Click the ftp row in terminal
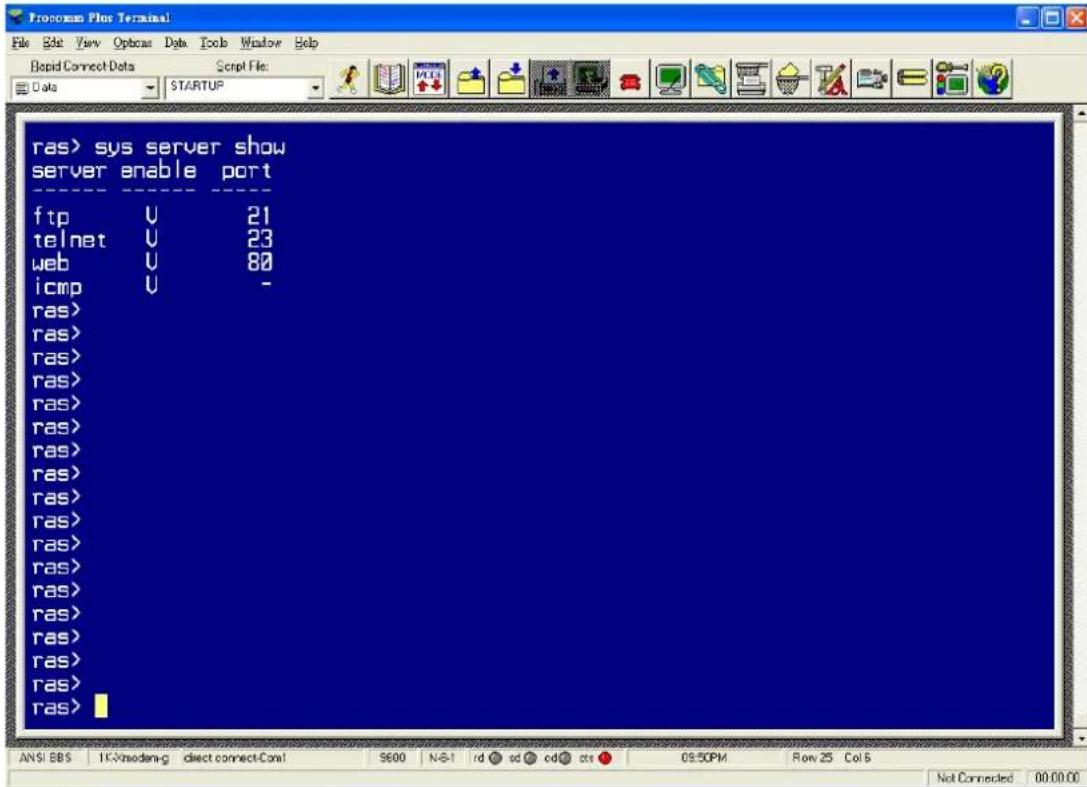Image resolution: width=1087 pixels, height=787 pixels. pyautogui.click(x=151, y=217)
